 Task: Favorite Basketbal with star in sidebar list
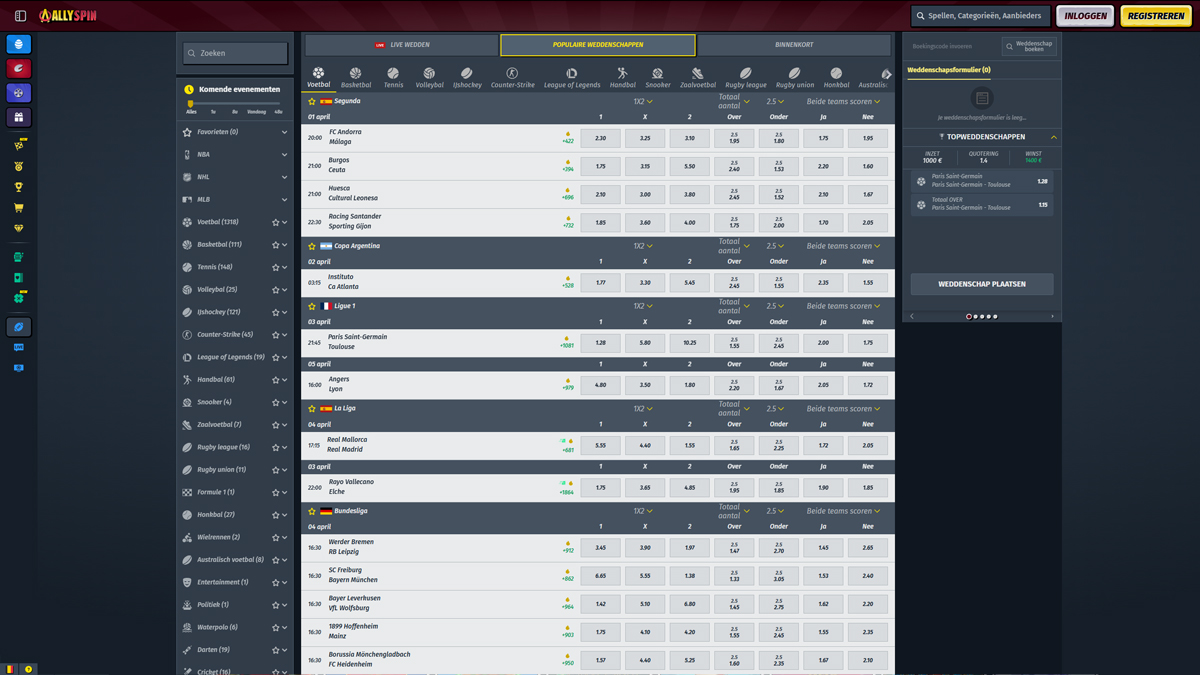275,245
